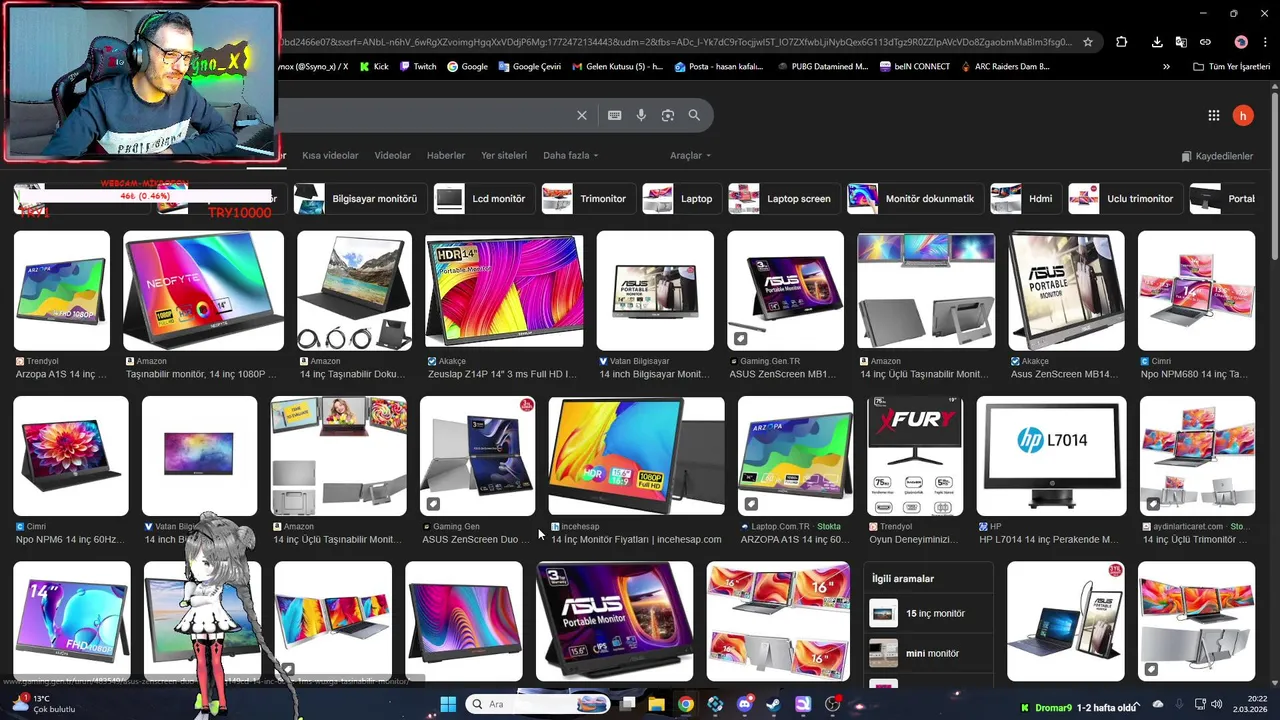Switch to the Haberler tab
Image resolution: width=1280 pixels, height=720 pixels.
[x=446, y=156]
